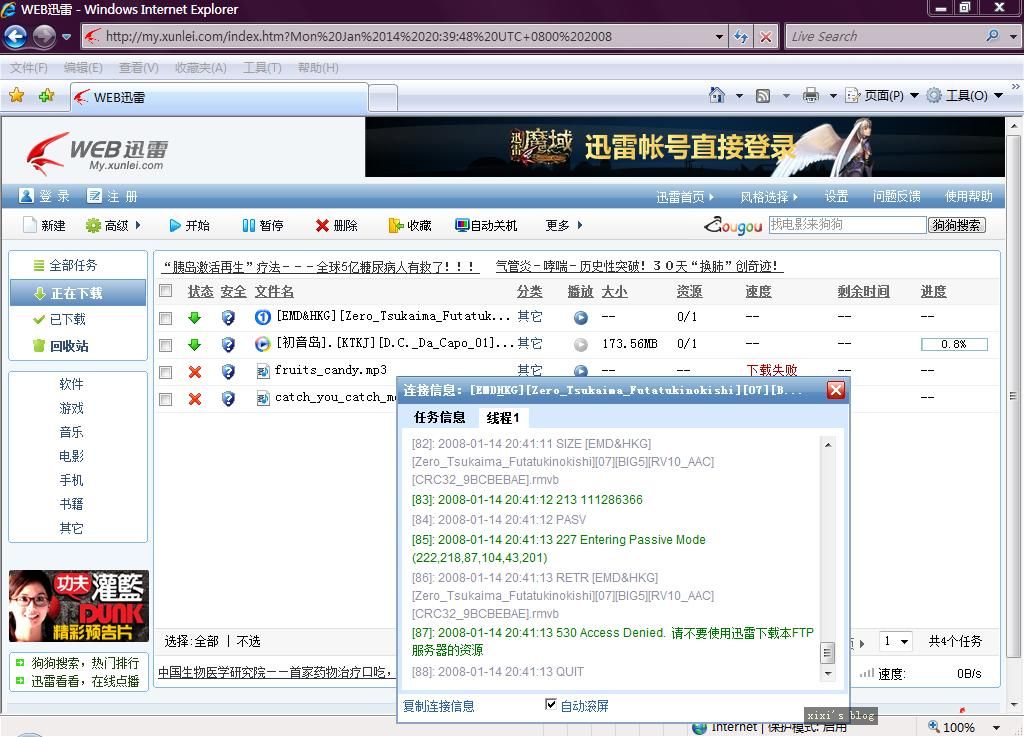The image size is (1024, 737).
Task: Click the Stop loading red X icon
Action: point(765,37)
